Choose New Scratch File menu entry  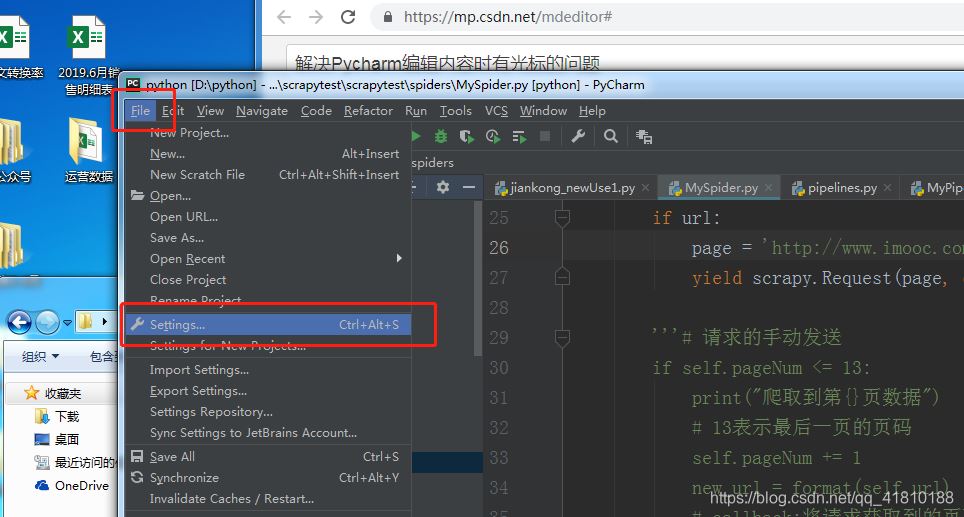(x=268, y=175)
